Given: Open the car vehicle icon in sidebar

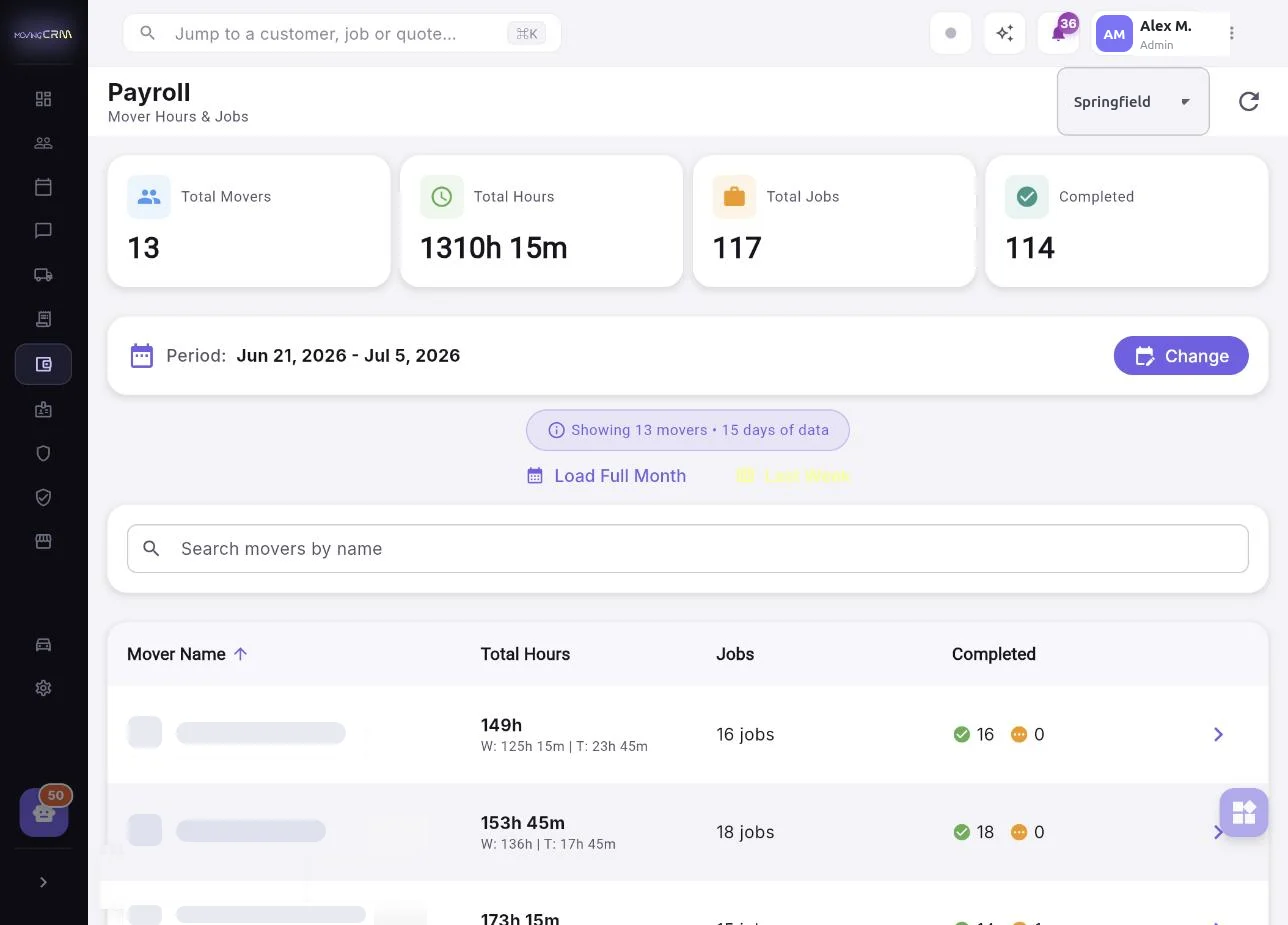Looking at the screenshot, I should coord(43,644).
